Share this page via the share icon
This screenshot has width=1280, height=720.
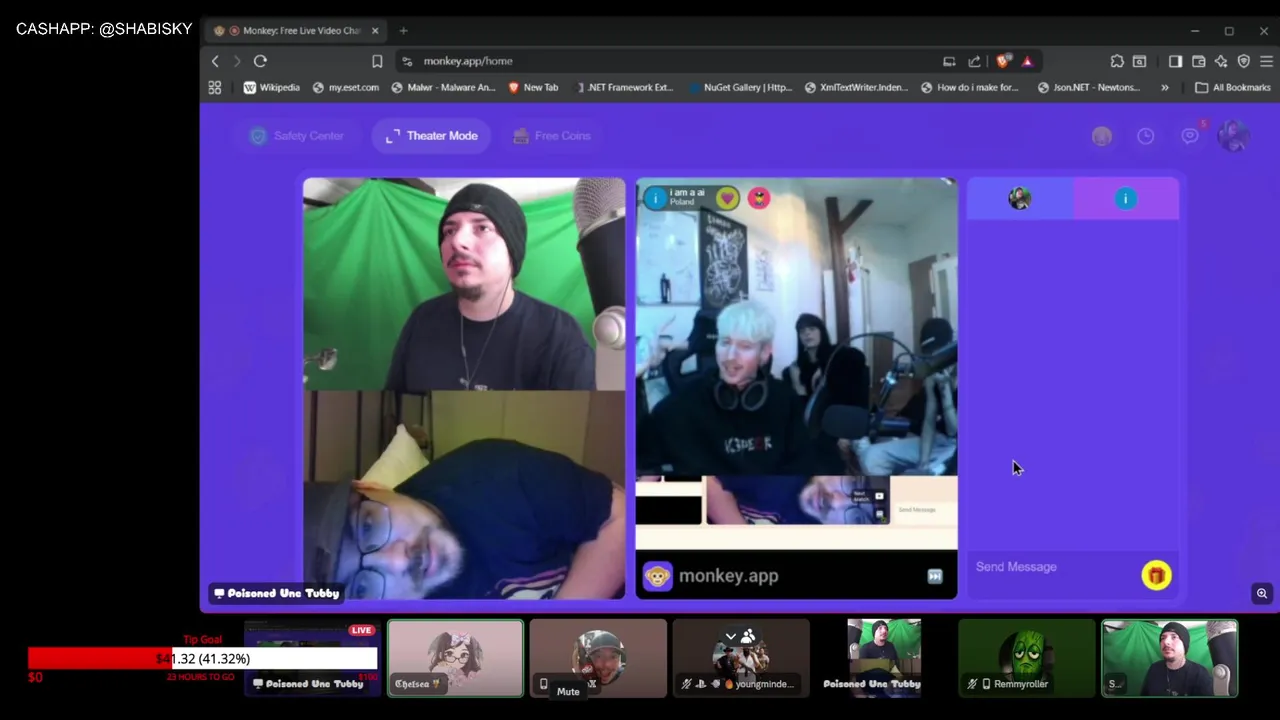974,61
